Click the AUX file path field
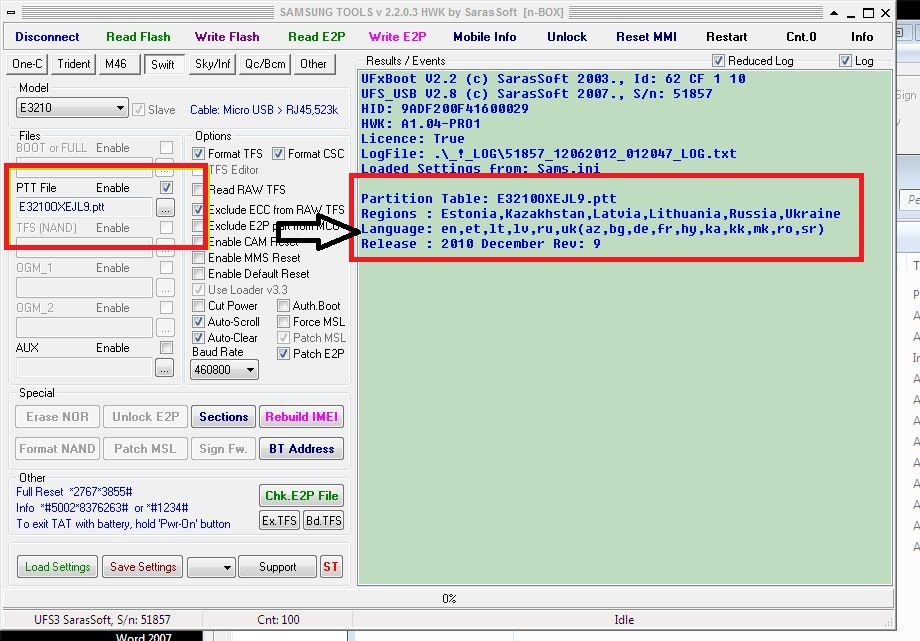The width and height of the screenshot is (920, 641). click(84, 368)
